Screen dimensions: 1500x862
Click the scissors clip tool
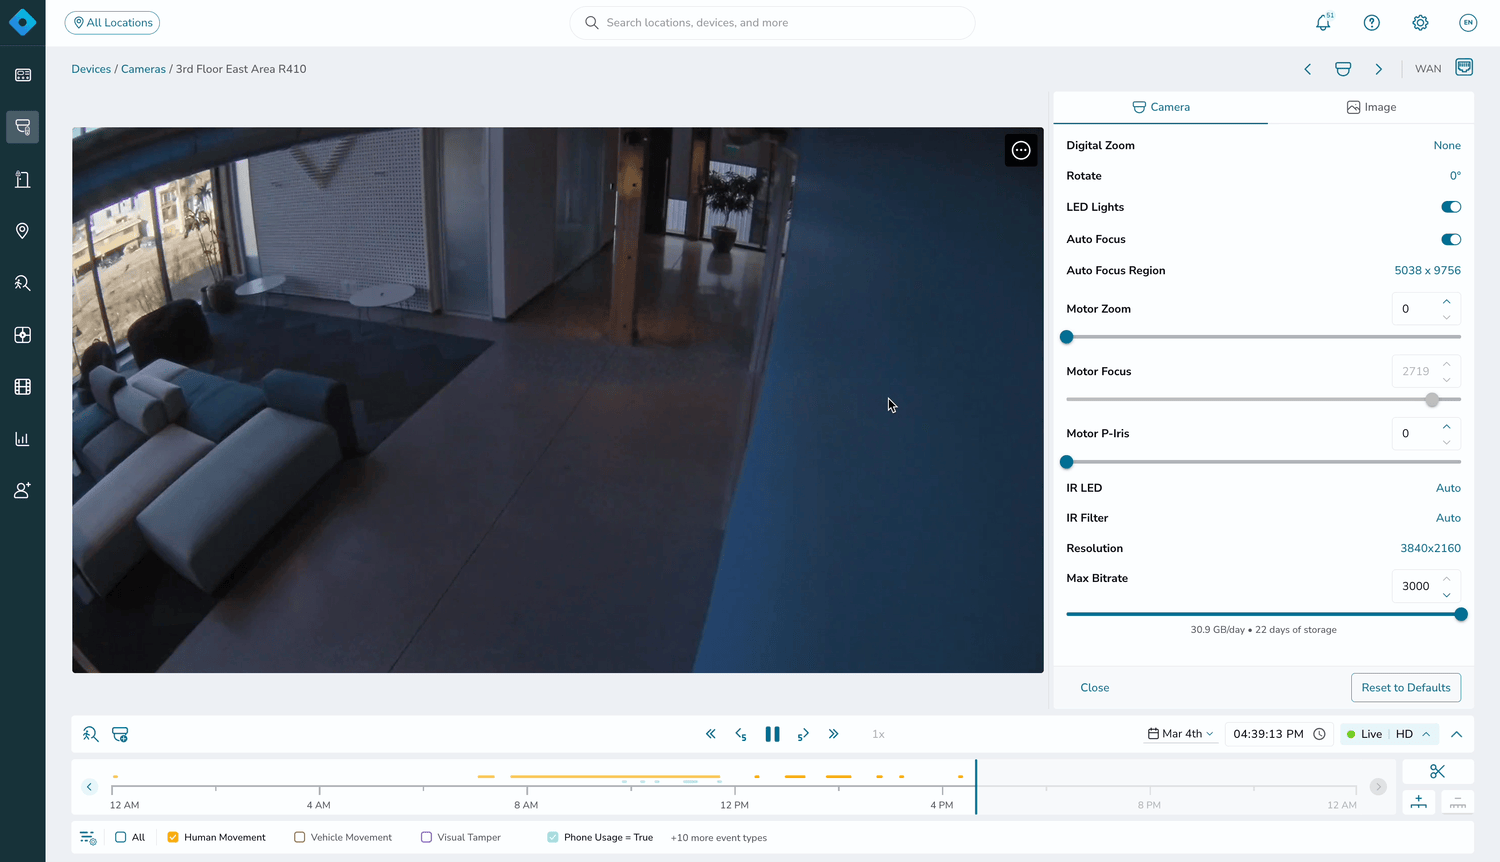[1438, 771]
